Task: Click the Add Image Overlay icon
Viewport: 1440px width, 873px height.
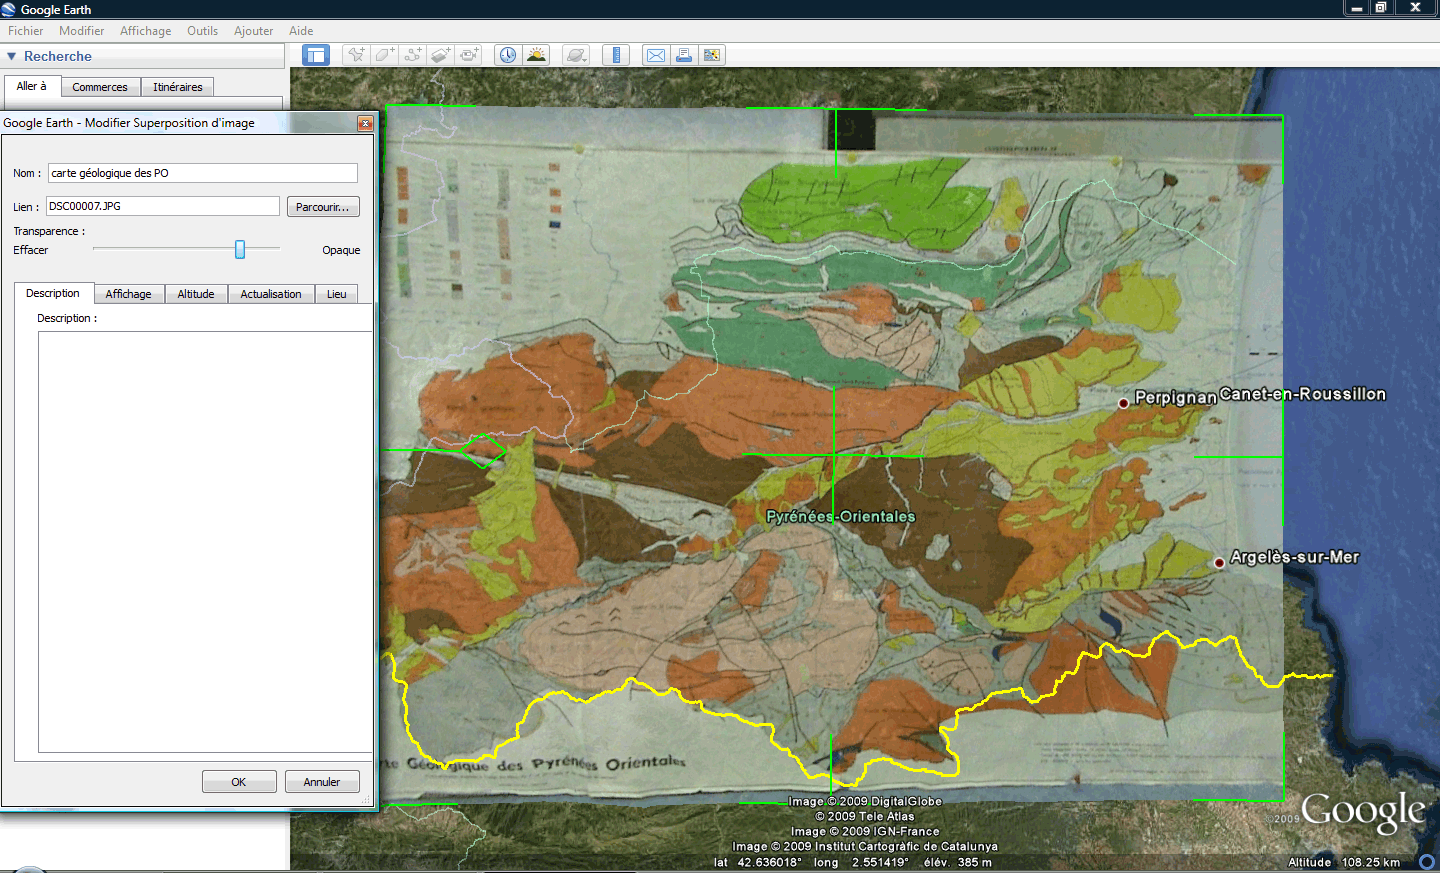Action: point(441,55)
